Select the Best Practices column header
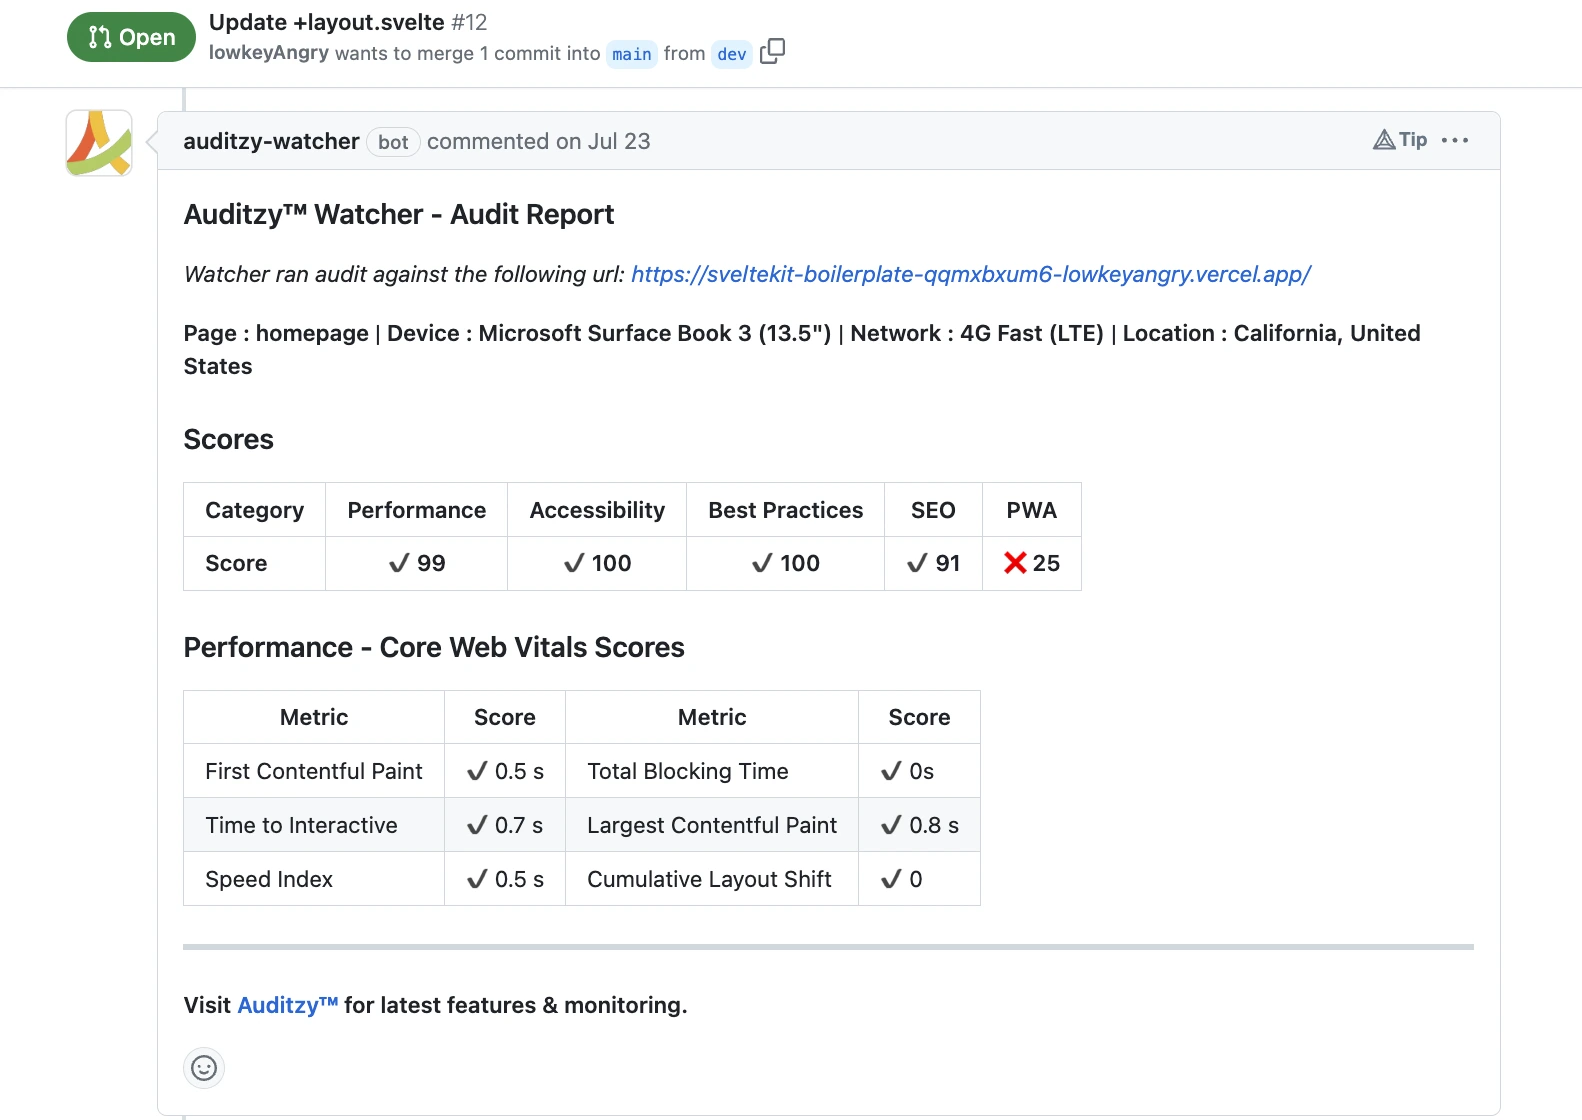The height and width of the screenshot is (1120, 1582). [x=786, y=510]
